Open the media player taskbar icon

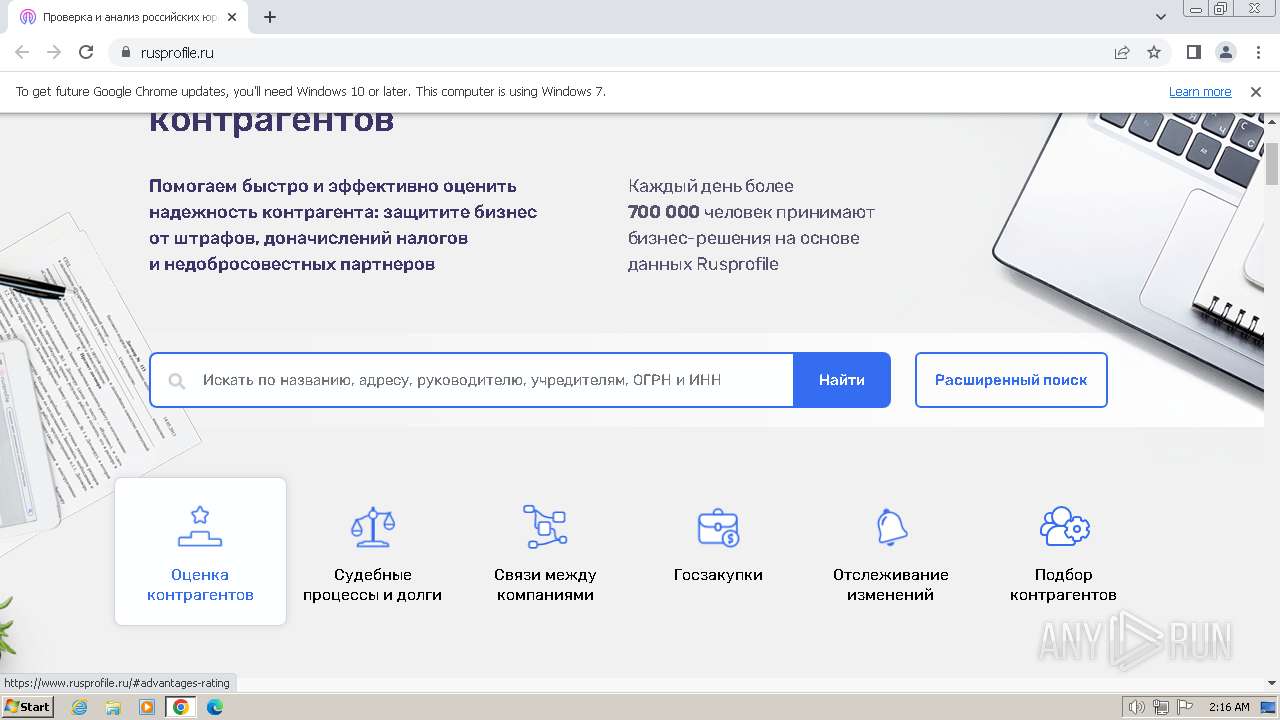pyautogui.click(x=147, y=707)
